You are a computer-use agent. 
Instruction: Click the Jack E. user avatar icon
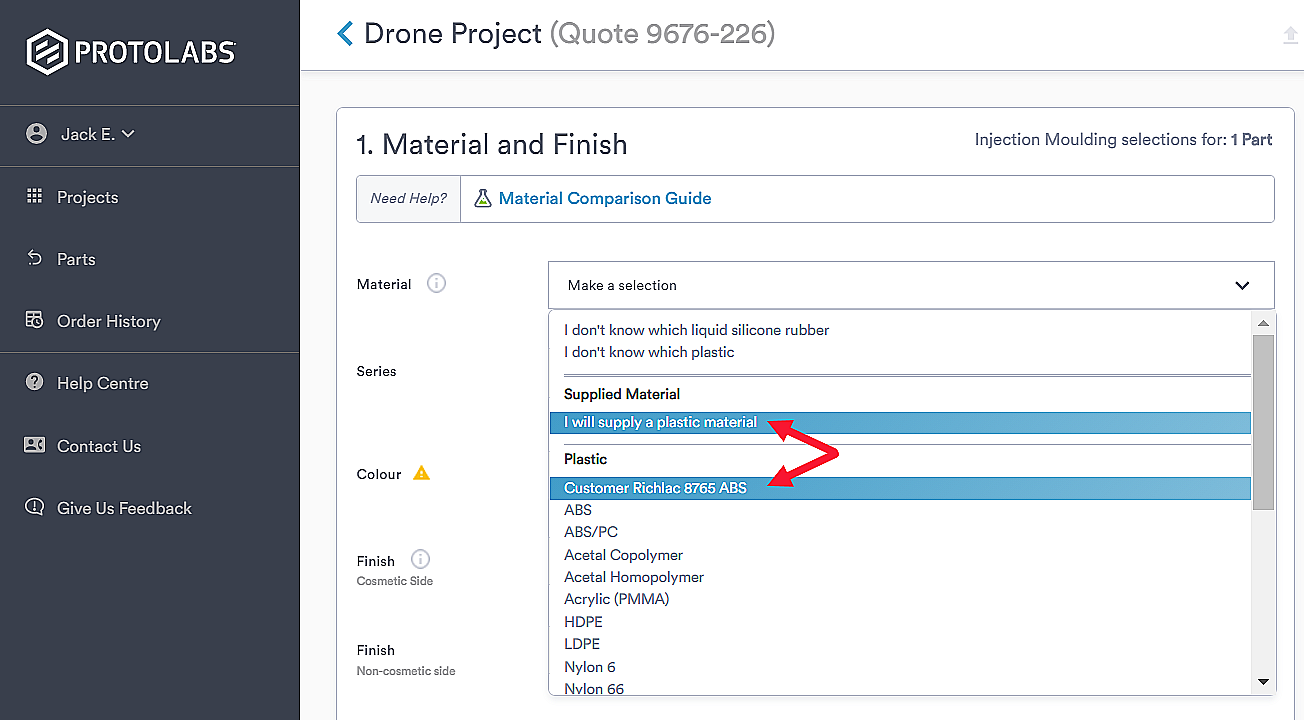(x=37, y=134)
